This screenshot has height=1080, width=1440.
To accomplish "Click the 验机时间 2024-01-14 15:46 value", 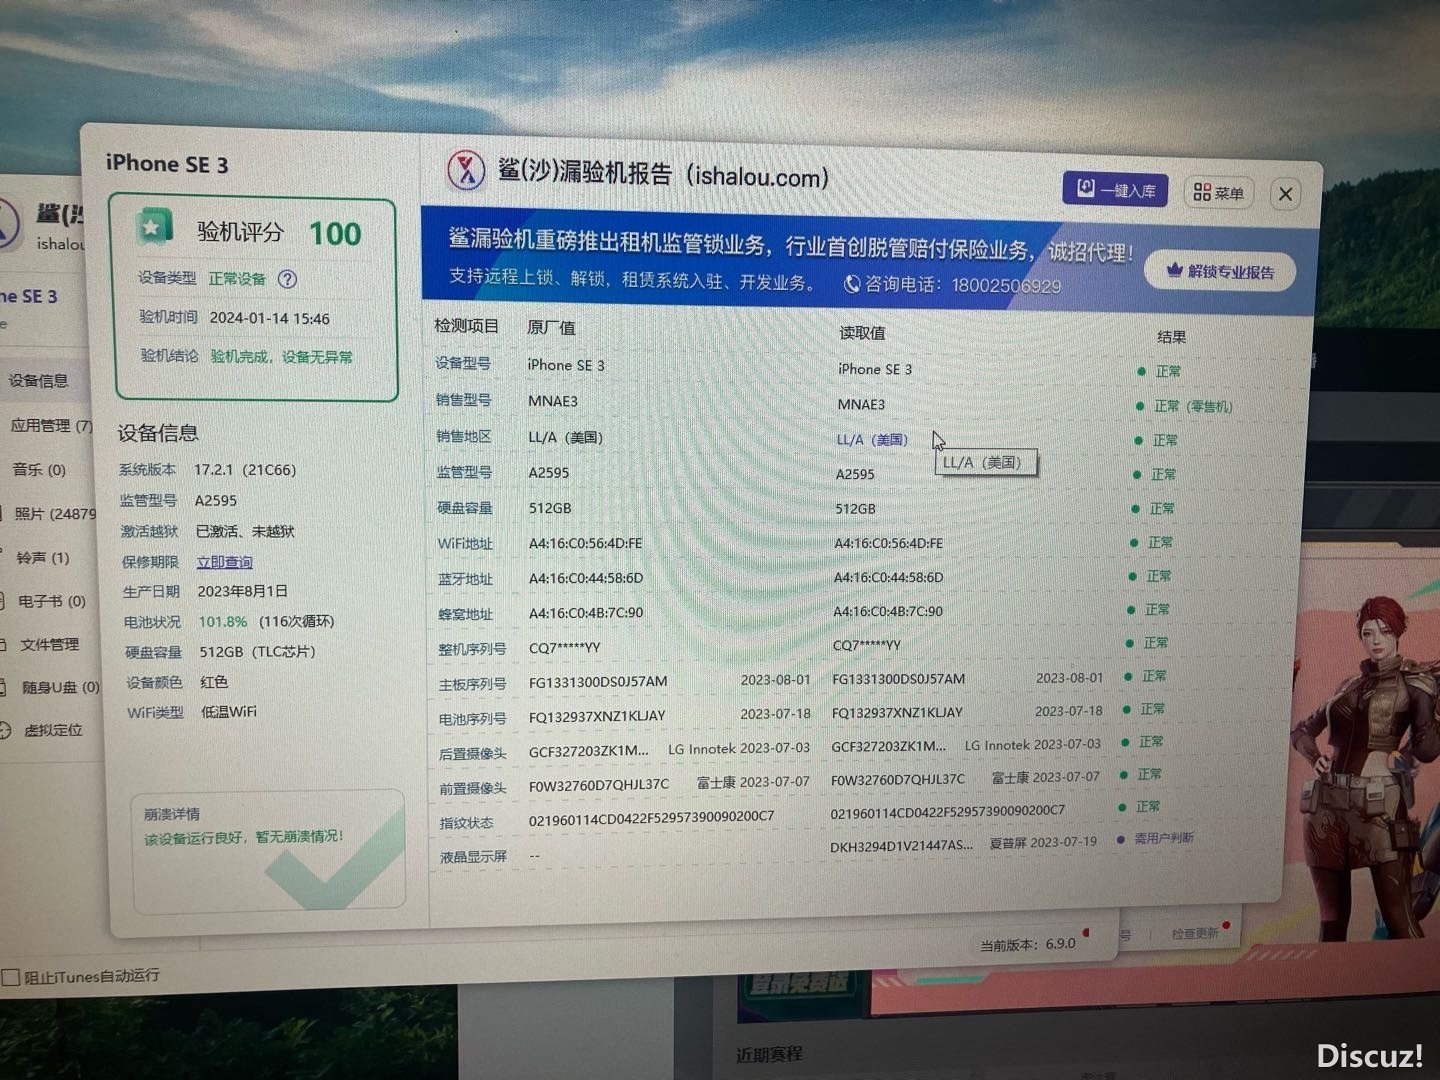I will [x=269, y=319].
